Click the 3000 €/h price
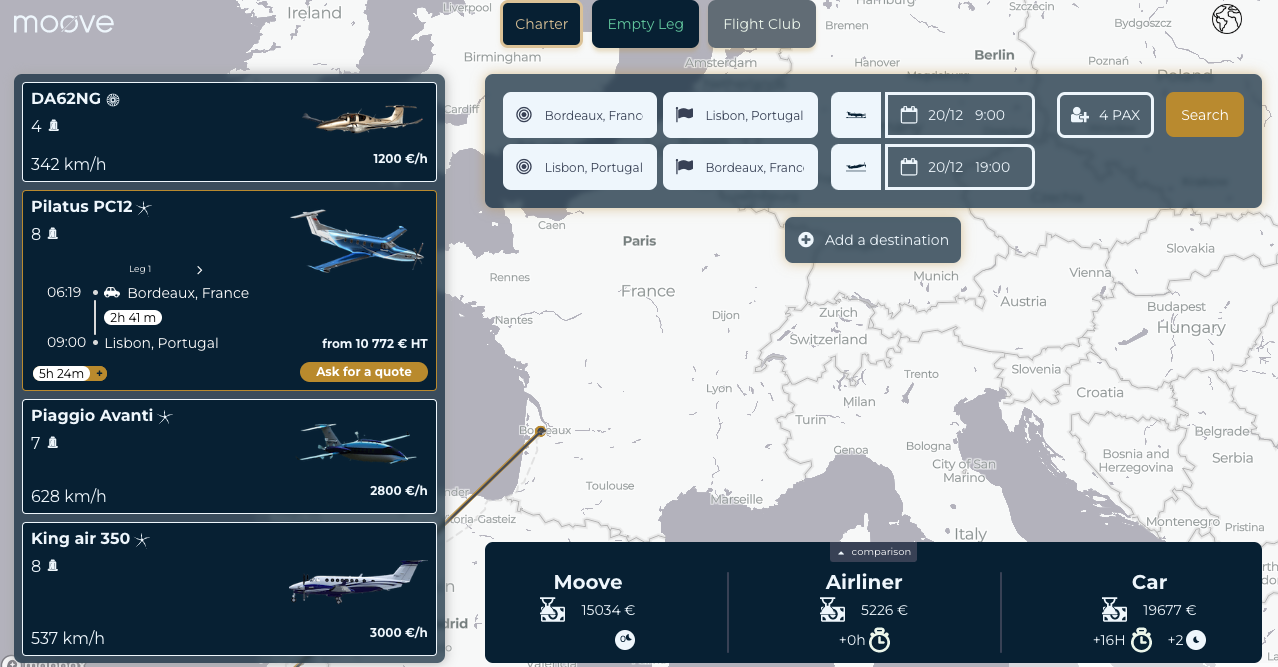Image resolution: width=1278 pixels, height=667 pixels. 399,632
